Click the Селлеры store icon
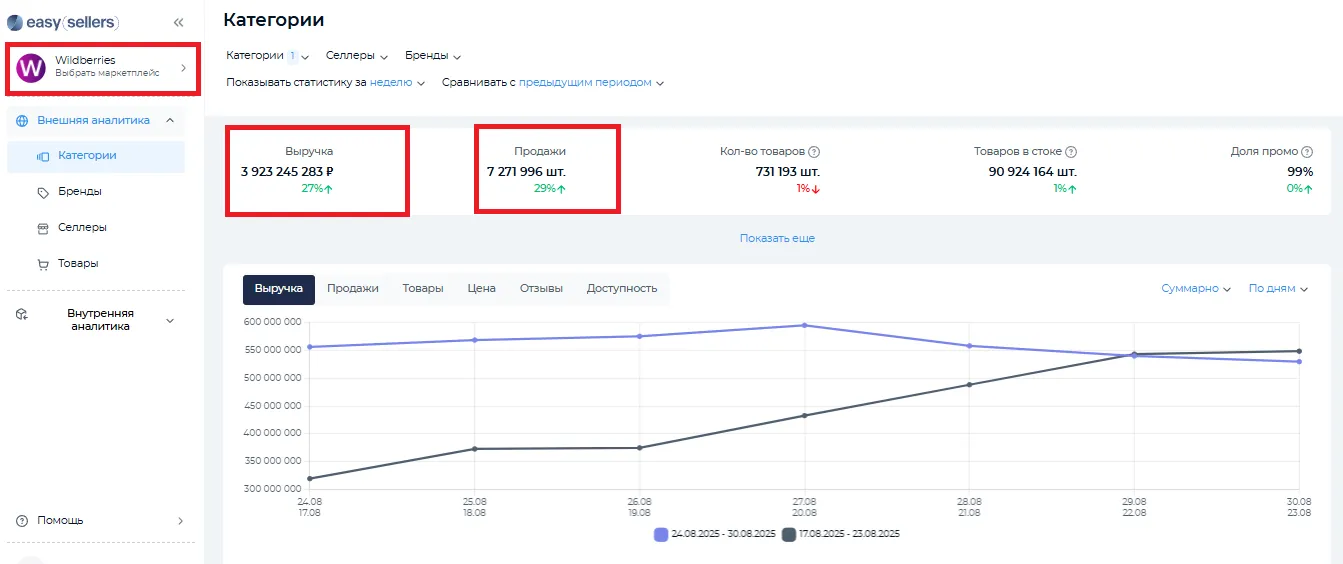 pos(42,228)
